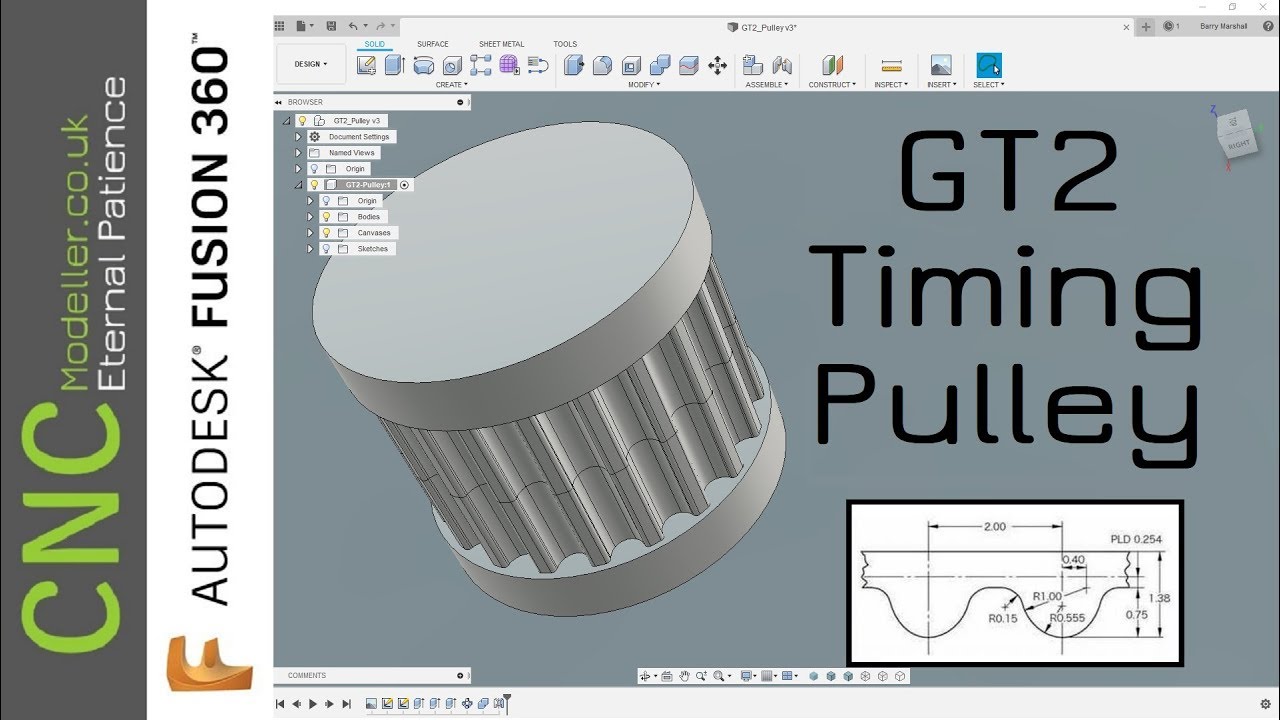Open the Rectangular Pattern tool
The width and height of the screenshot is (1280, 720).
pyautogui.click(x=481, y=65)
